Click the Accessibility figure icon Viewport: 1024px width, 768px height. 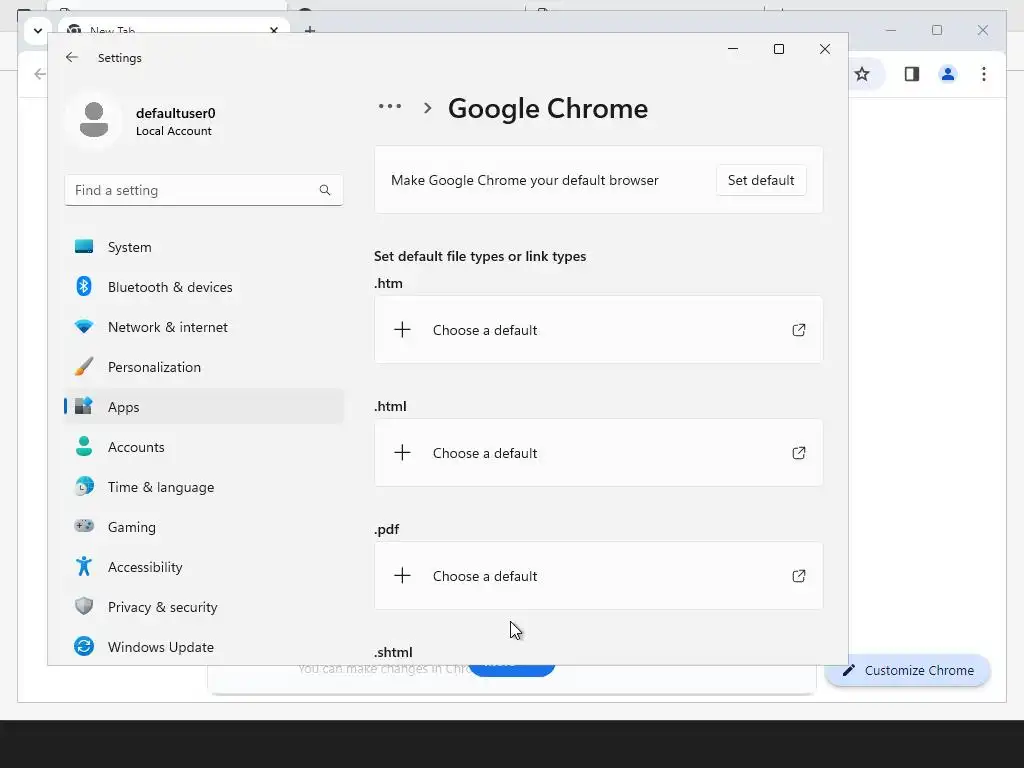point(84,566)
